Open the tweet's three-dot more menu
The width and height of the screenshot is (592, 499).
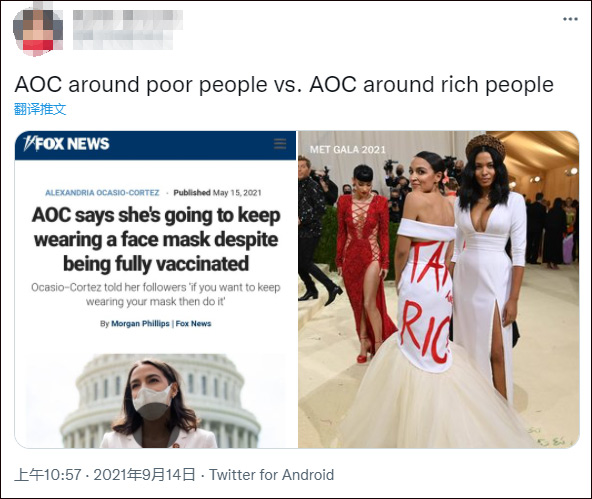(x=570, y=19)
